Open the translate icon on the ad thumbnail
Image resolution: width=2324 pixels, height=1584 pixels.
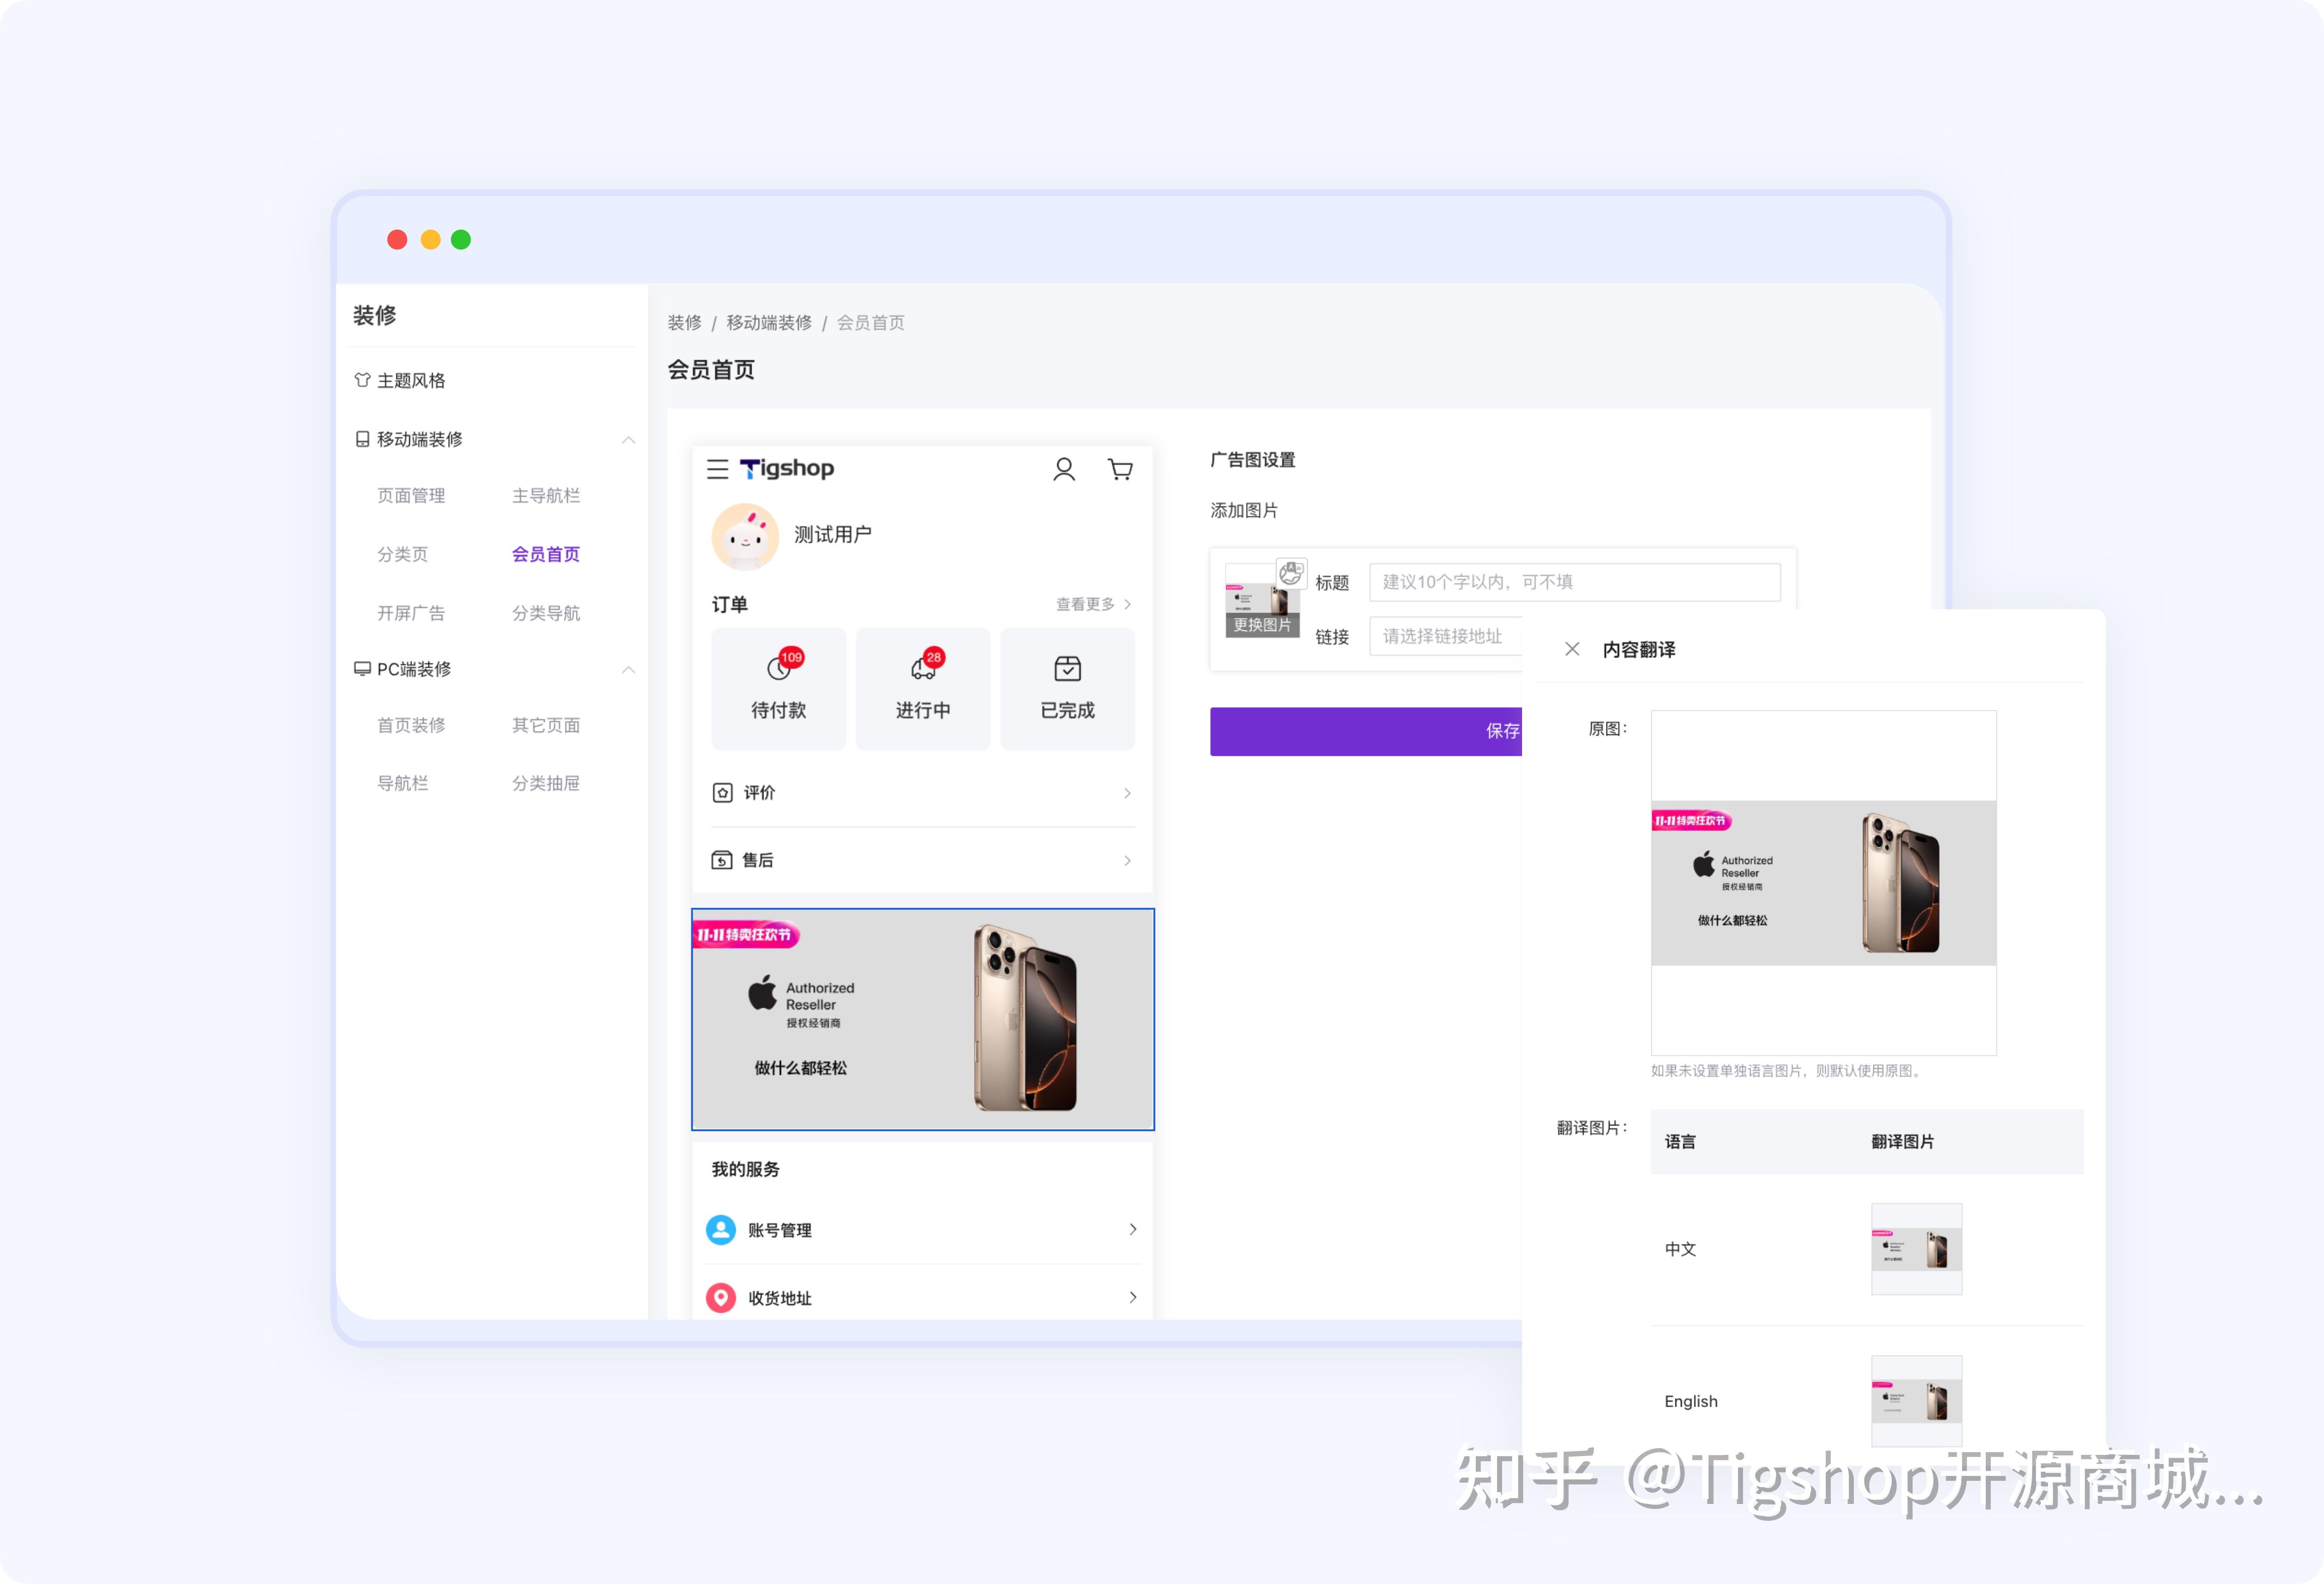pos(1292,572)
